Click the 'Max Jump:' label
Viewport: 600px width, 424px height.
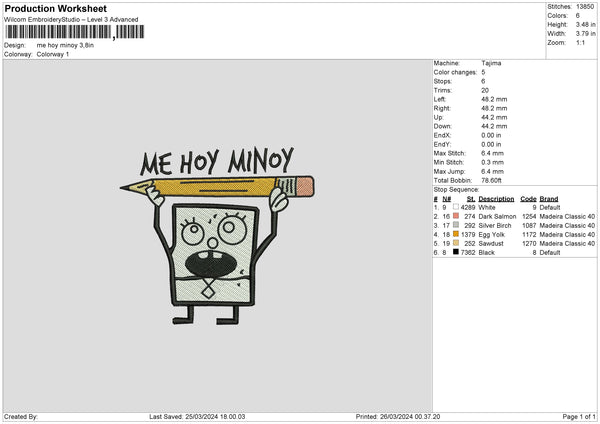pyautogui.click(x=449, y=171)
